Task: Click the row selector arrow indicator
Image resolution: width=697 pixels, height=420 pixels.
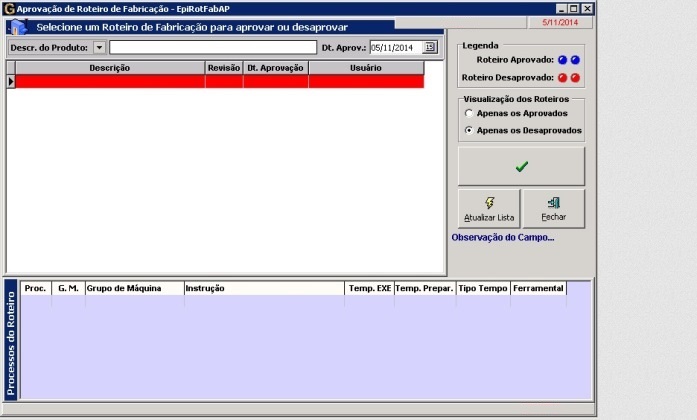Action: [11, 81]
